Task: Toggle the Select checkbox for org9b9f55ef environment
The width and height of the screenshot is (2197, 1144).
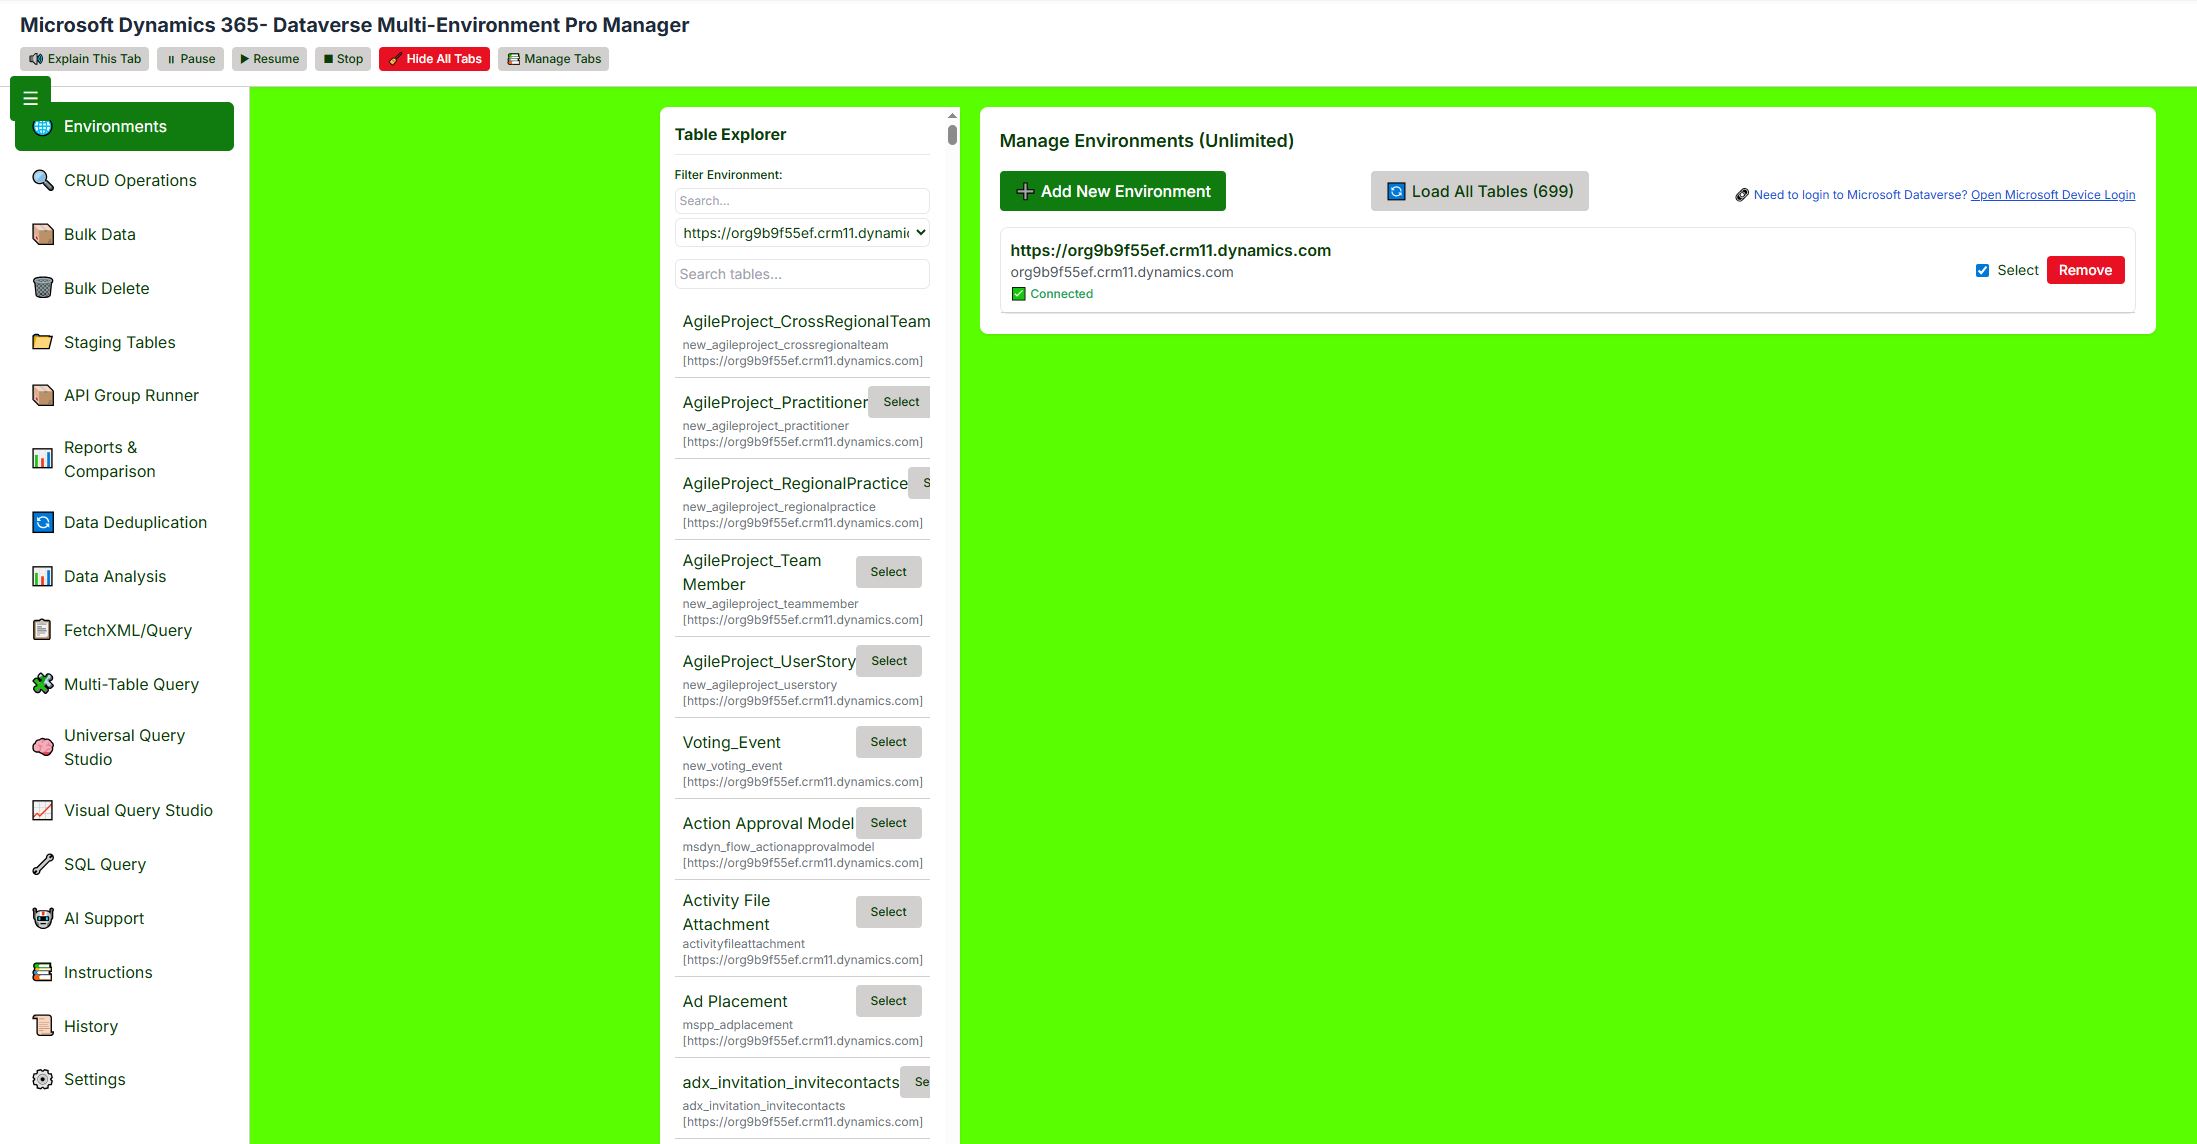Action: (x=1982, y=270)
